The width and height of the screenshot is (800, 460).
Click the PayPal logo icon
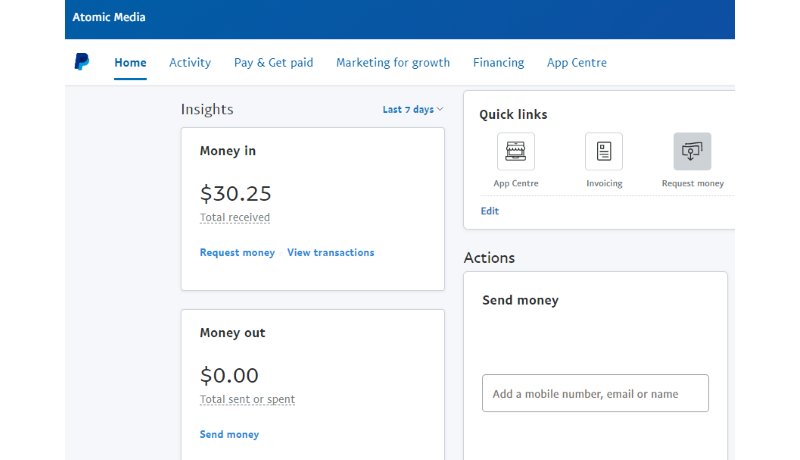click(x=82, y=62)
